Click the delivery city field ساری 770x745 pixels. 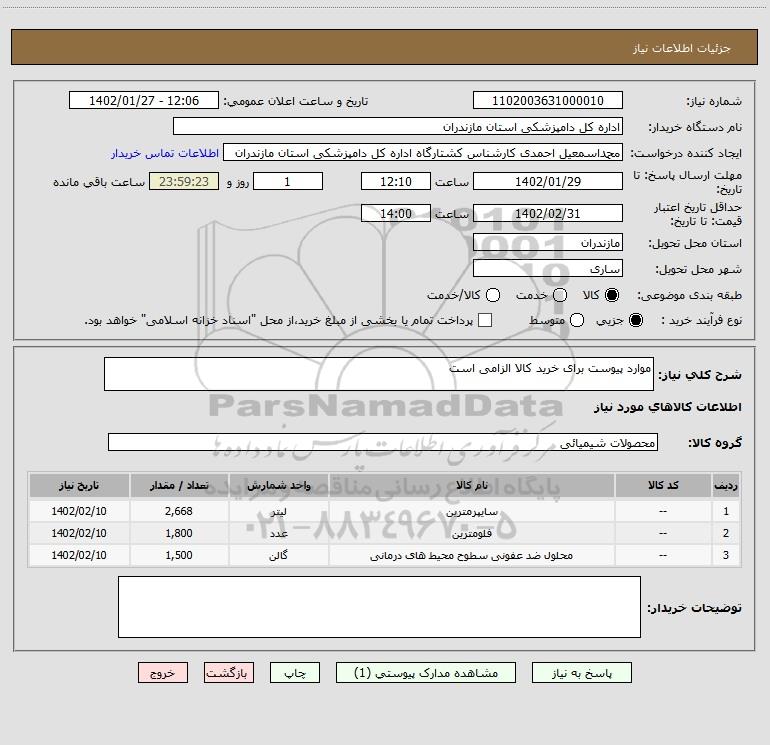point(548,269)
